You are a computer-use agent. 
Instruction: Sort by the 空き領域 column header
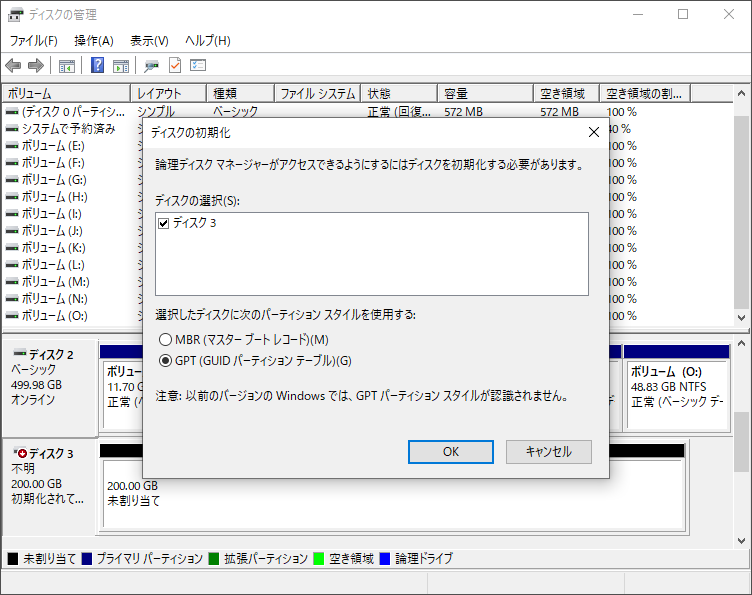click(566, 93)
